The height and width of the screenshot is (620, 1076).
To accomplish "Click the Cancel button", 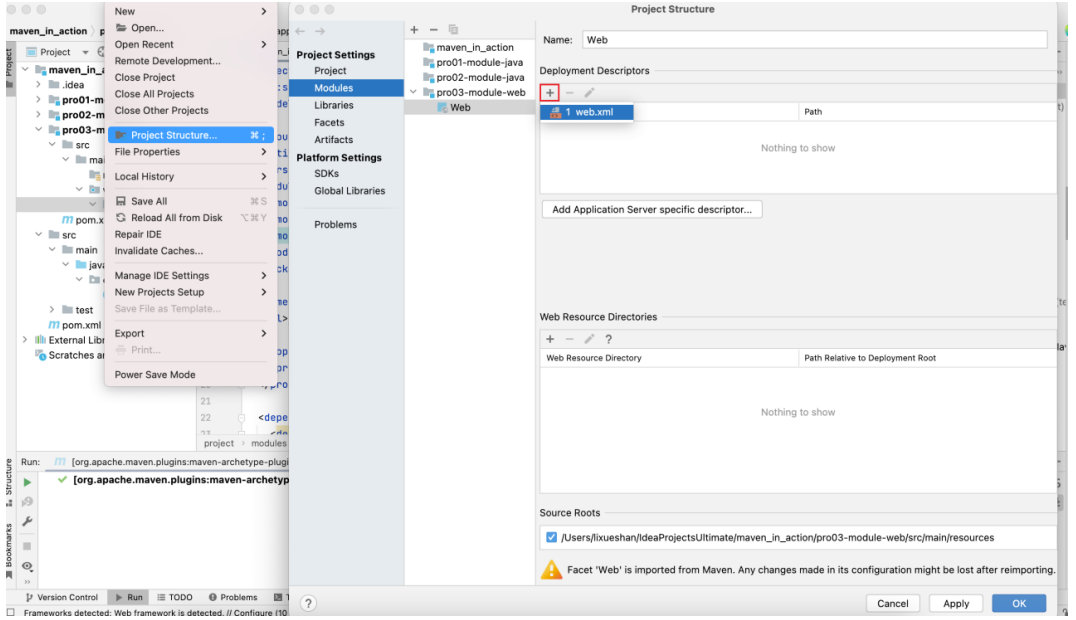I will click(892, 604).
